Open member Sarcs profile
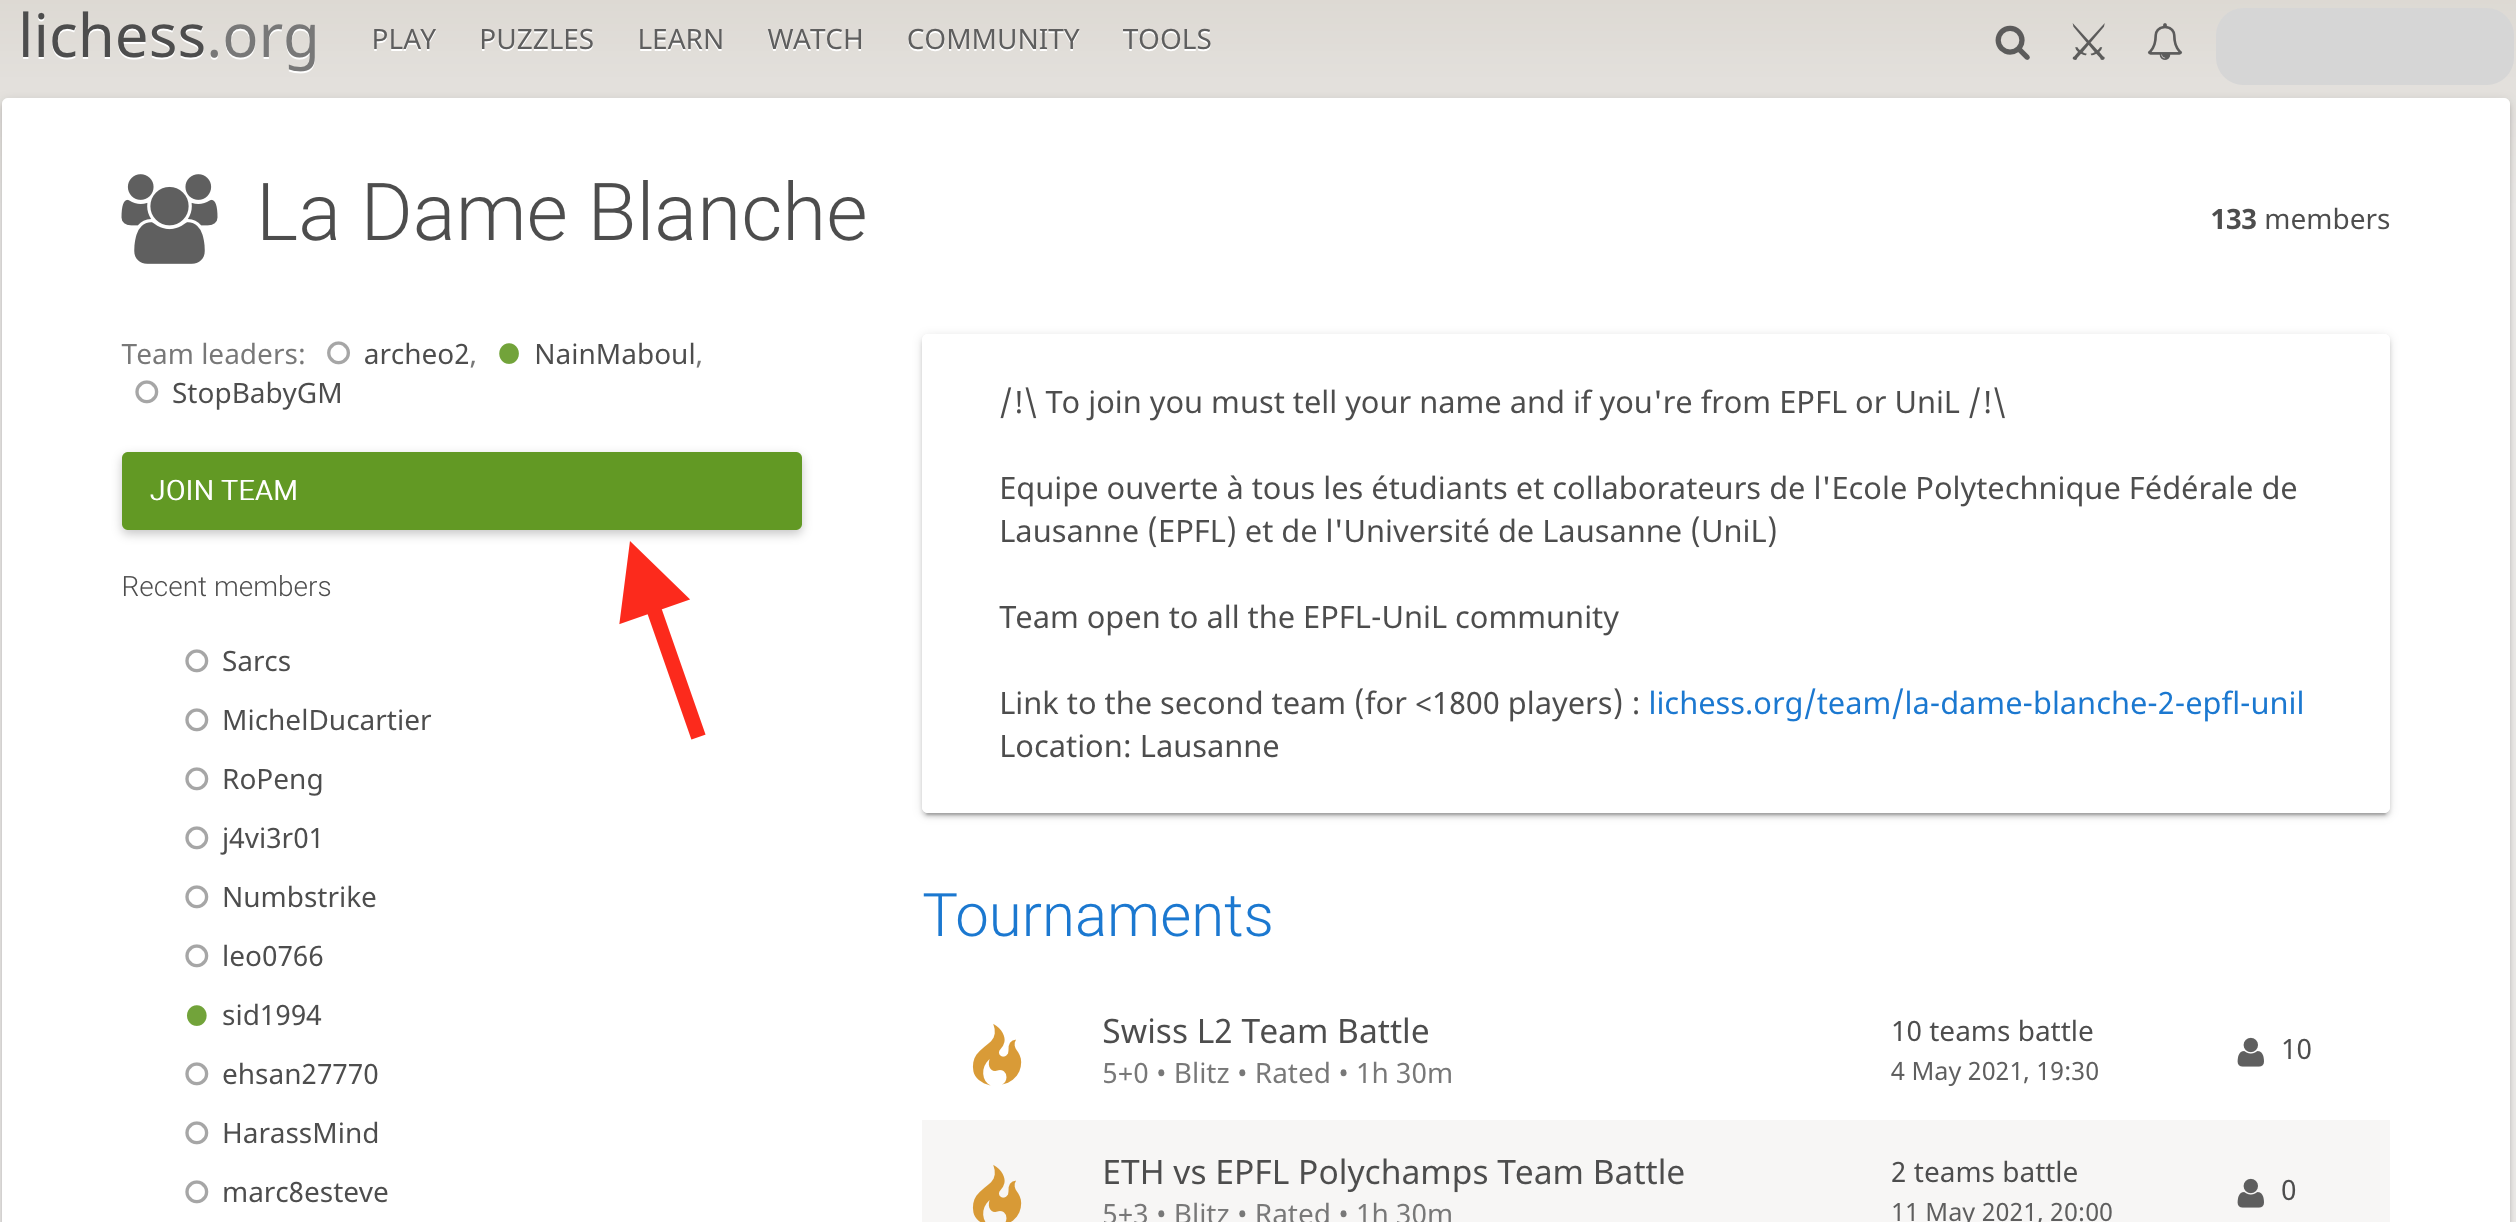Viewport: 2516px width, 1222px height. pyautogui.click(x=256, y=661)
